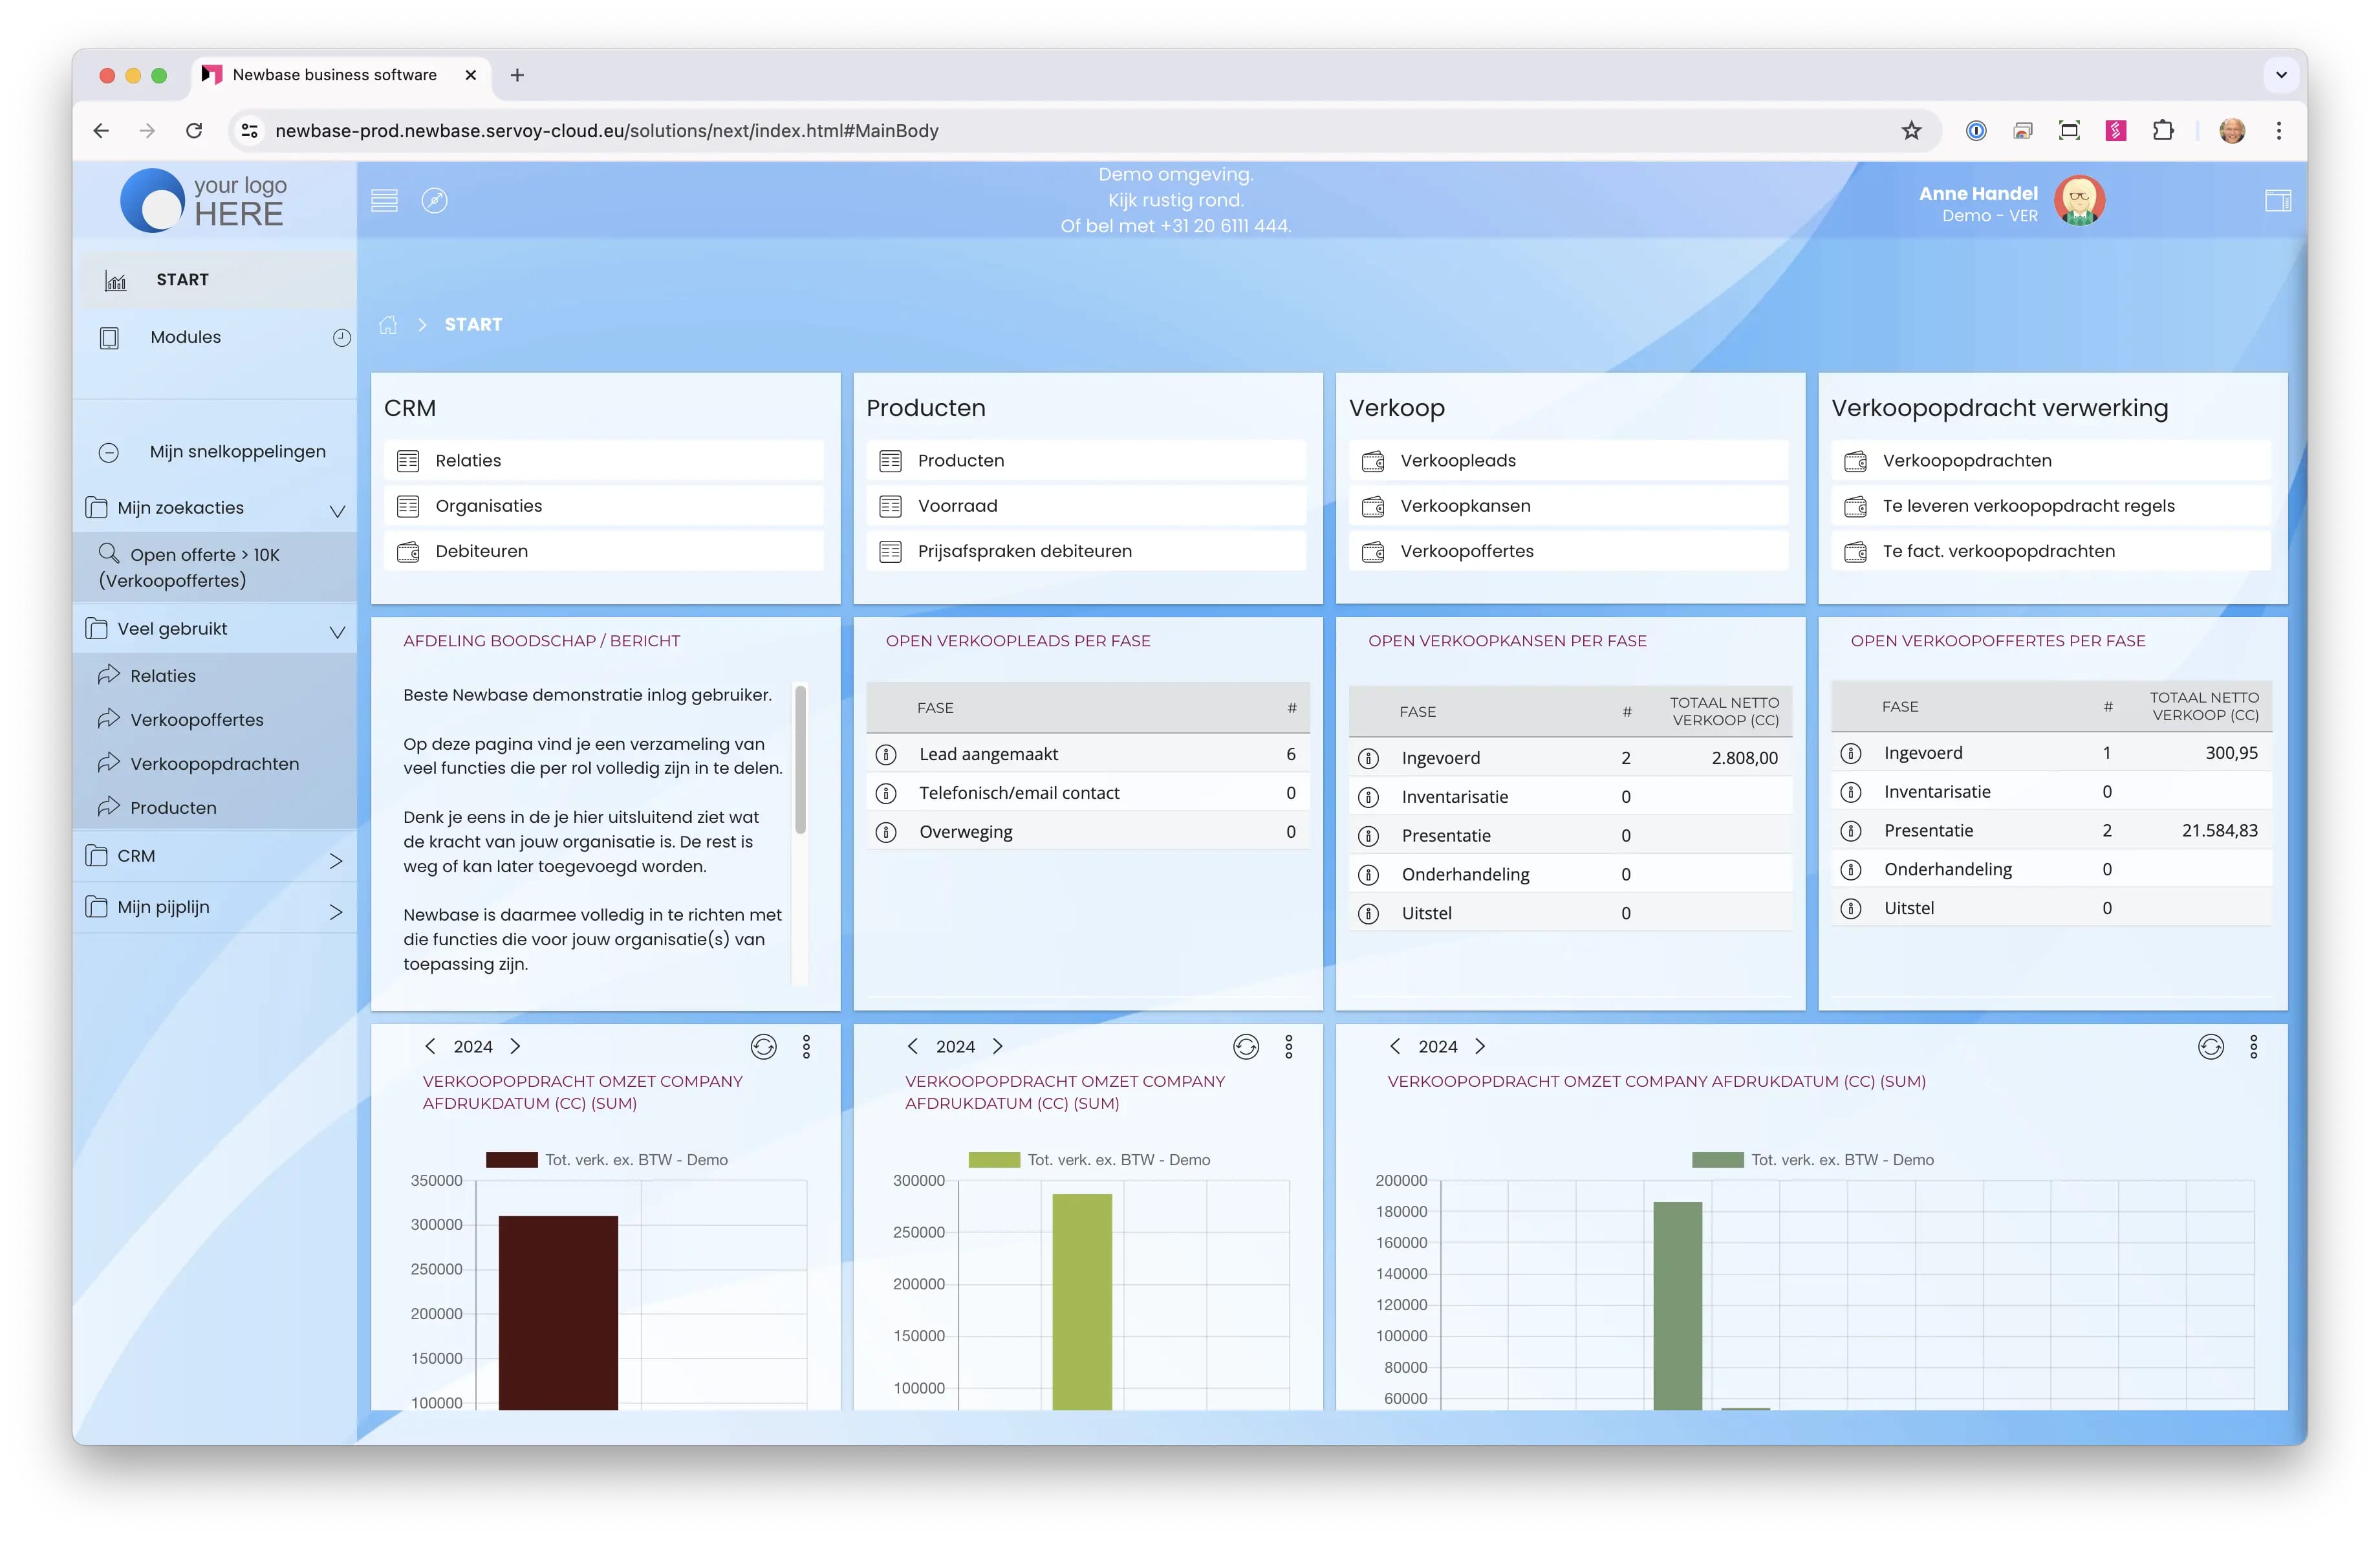Expand the Mijn pijplijn folder
Viewport: 2380px width, 1541px height.
coord(336,910)
